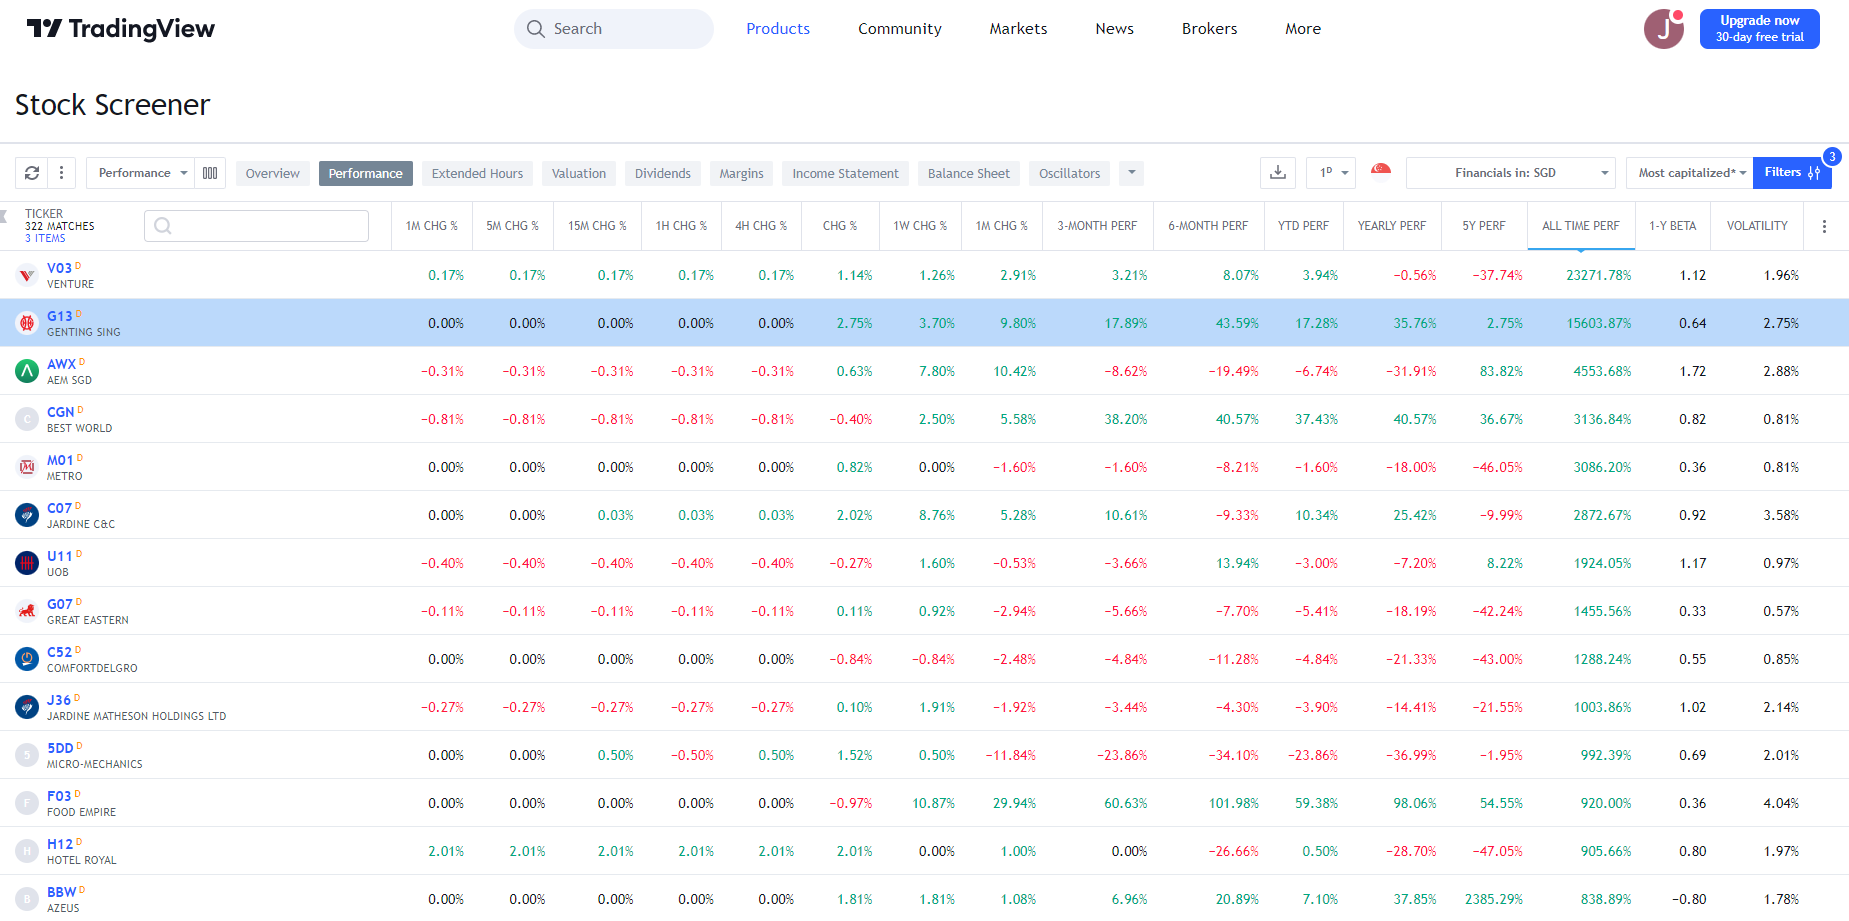1849x921 pixels.
Task: Click the VENTURE company logo
Action: coord(27,274)
